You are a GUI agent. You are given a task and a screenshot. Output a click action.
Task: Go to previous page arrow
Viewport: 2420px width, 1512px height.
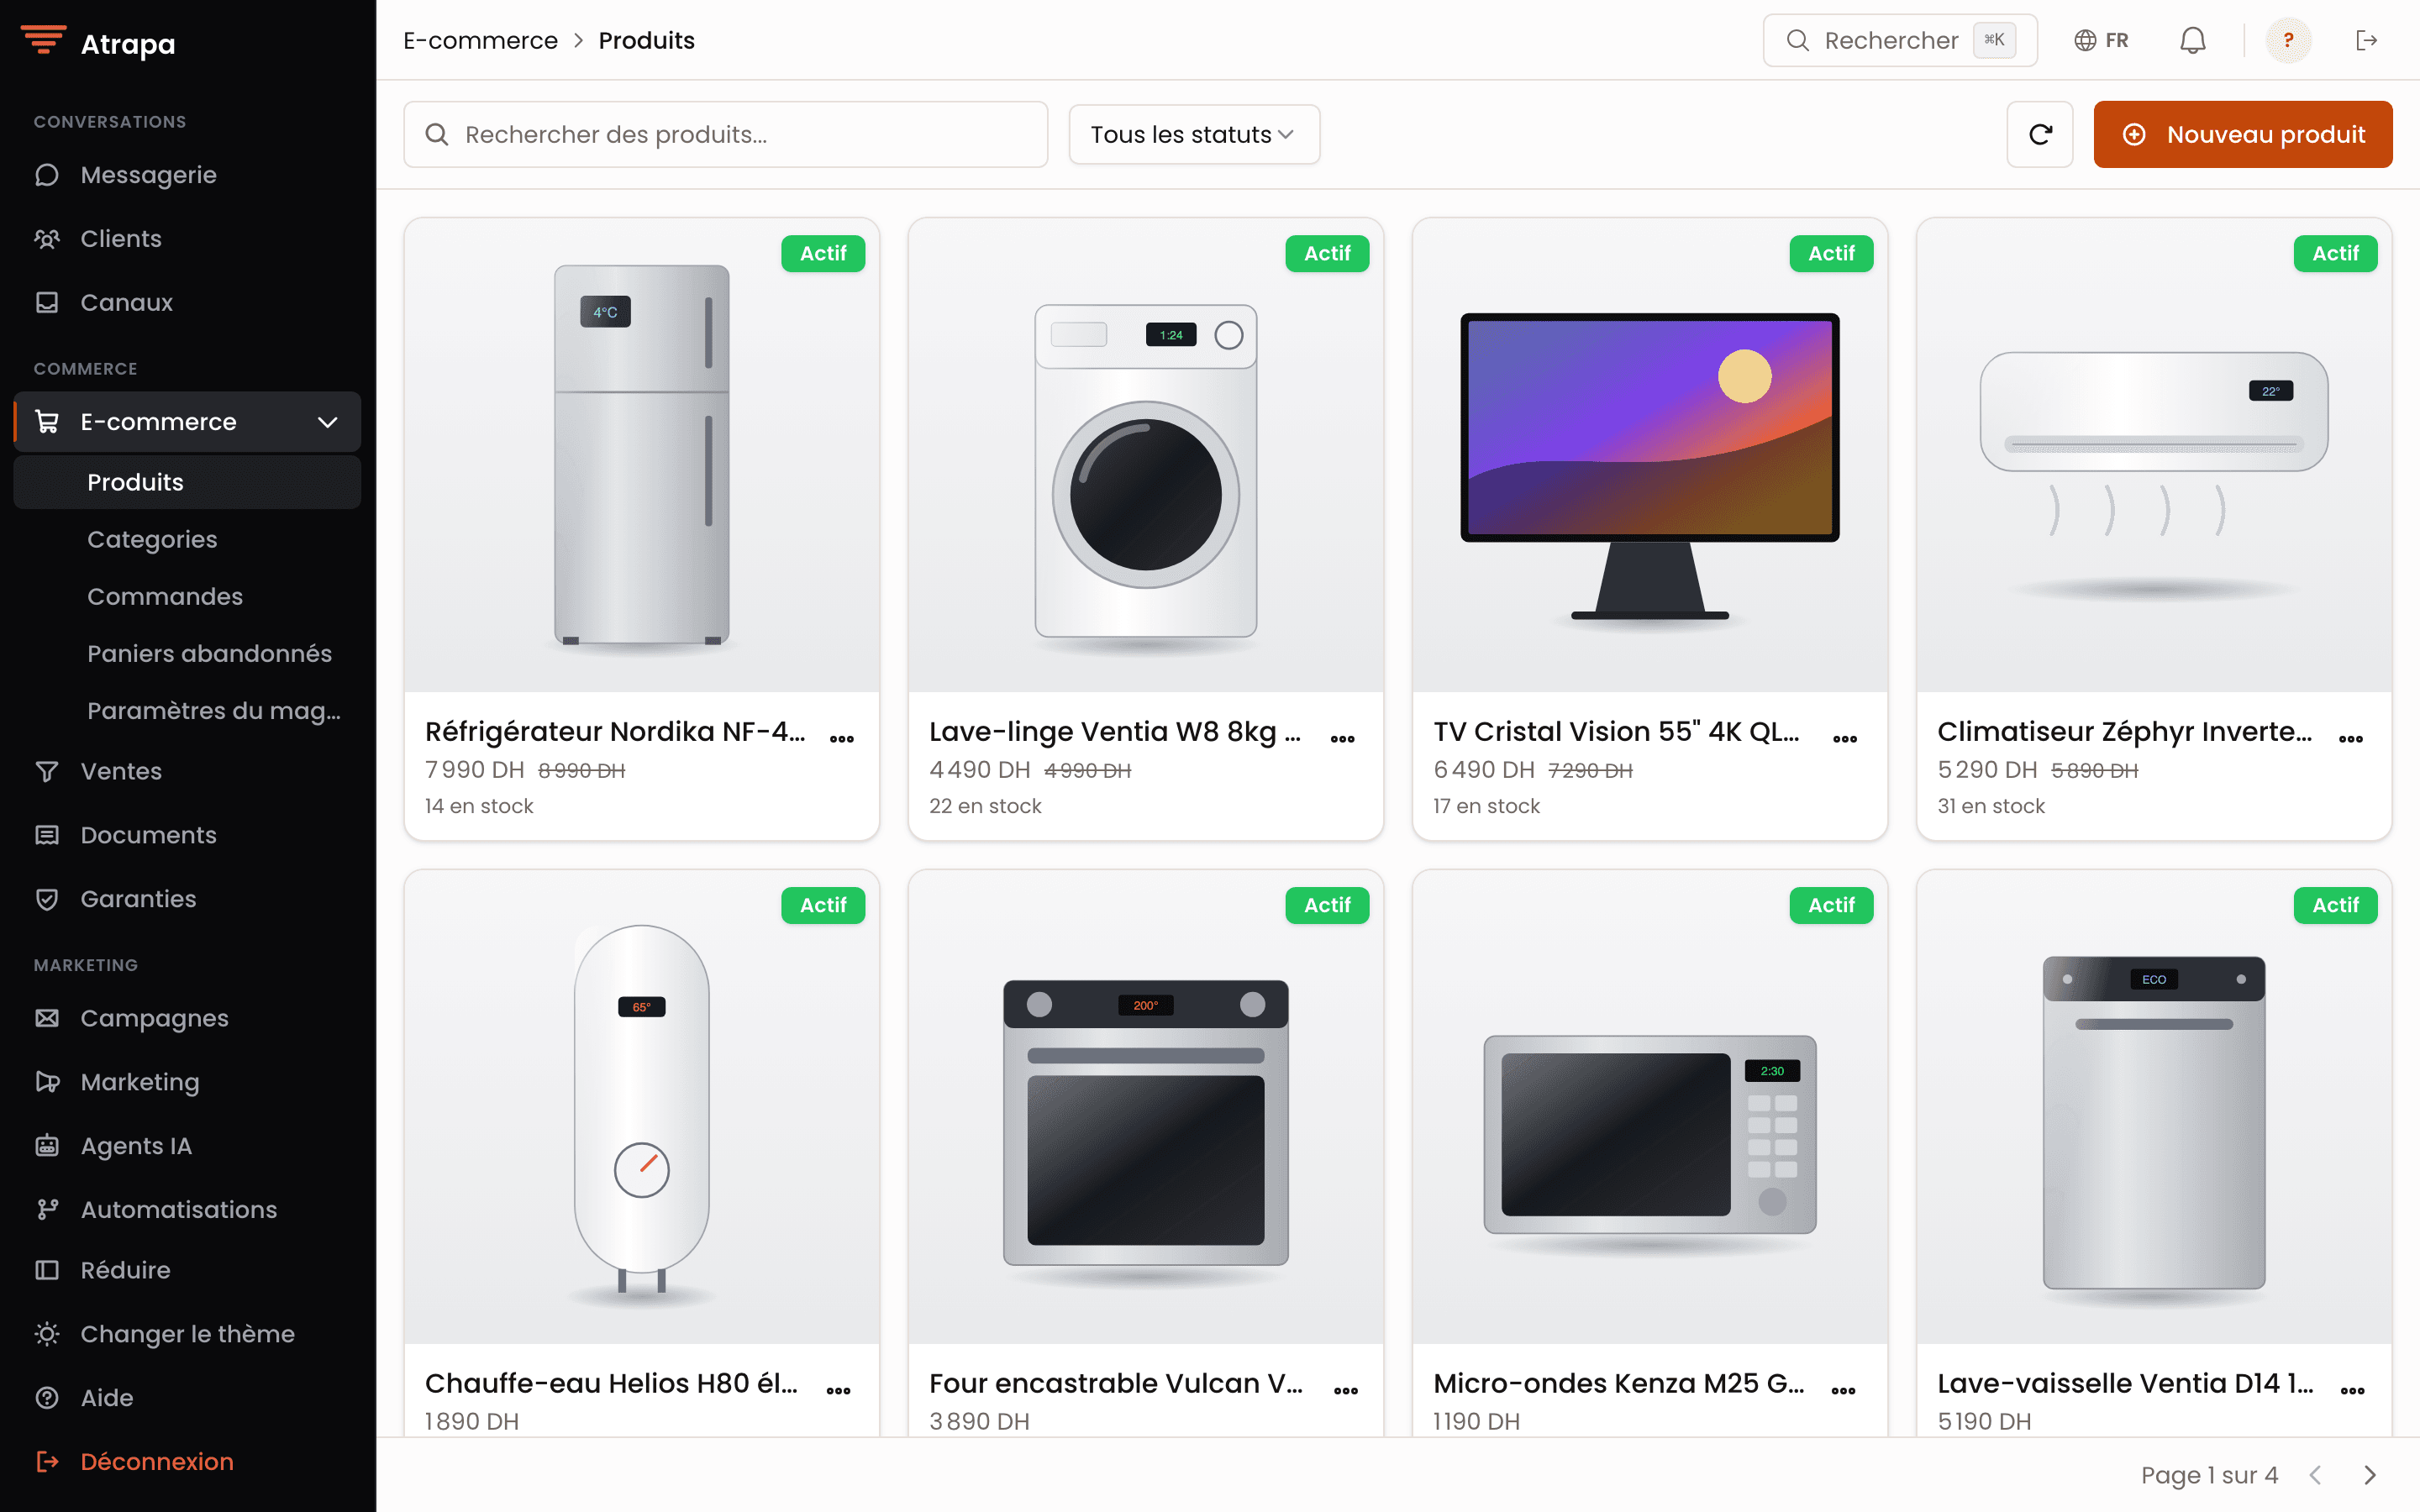point(2315,1475)
